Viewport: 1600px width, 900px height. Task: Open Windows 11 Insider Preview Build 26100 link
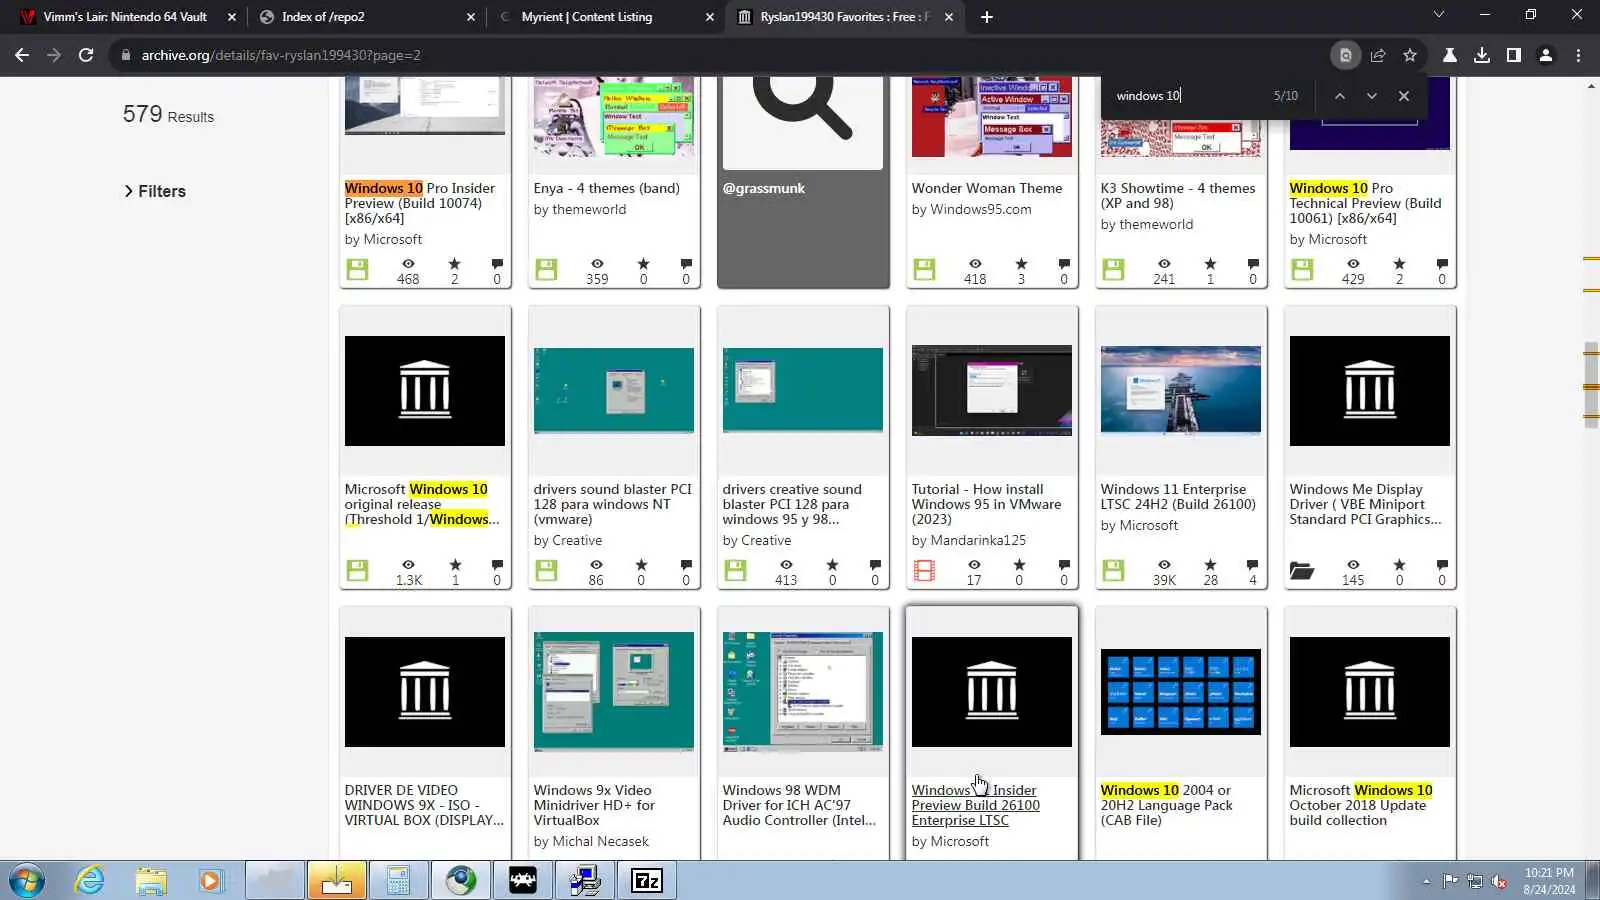click(976, 805)
